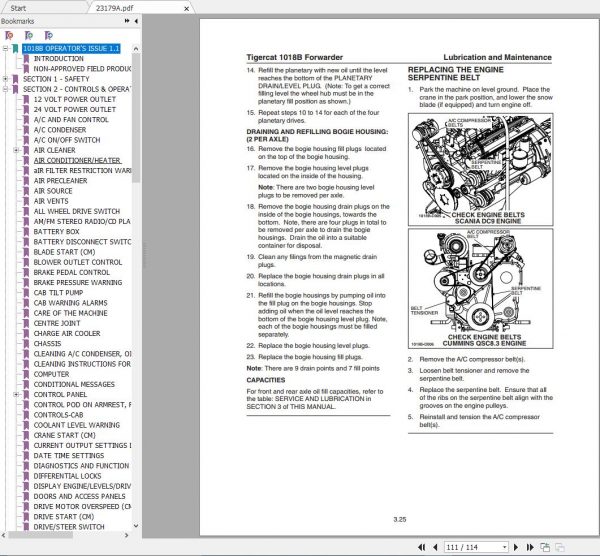Go to ALL WHEEL DRIVE SWITCH bookmark
600x556 pixels.
tap(77, 211)
